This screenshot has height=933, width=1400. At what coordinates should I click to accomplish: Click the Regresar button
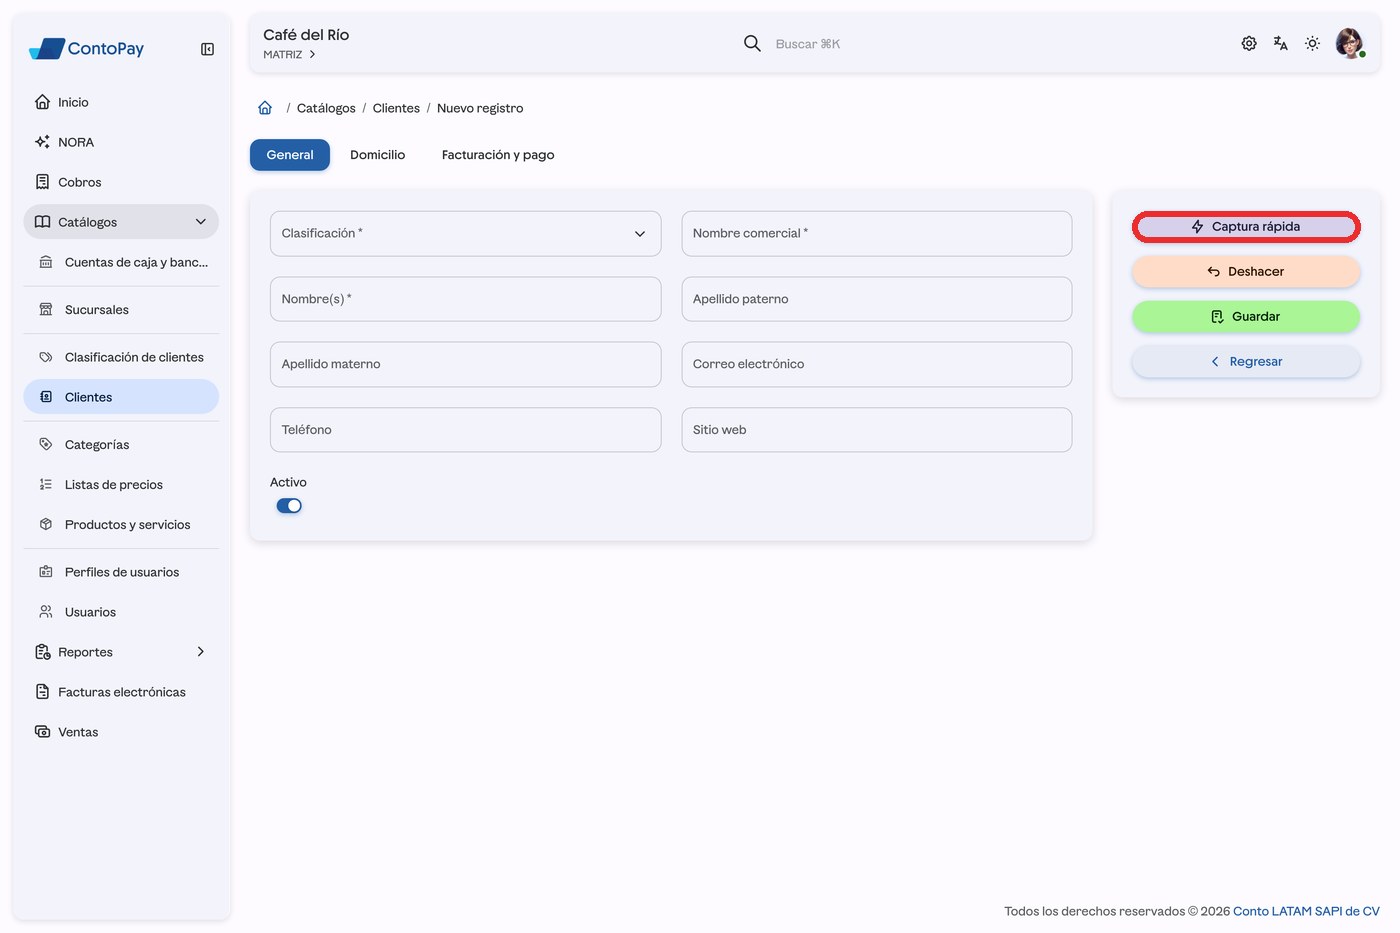click(1246, 362)
